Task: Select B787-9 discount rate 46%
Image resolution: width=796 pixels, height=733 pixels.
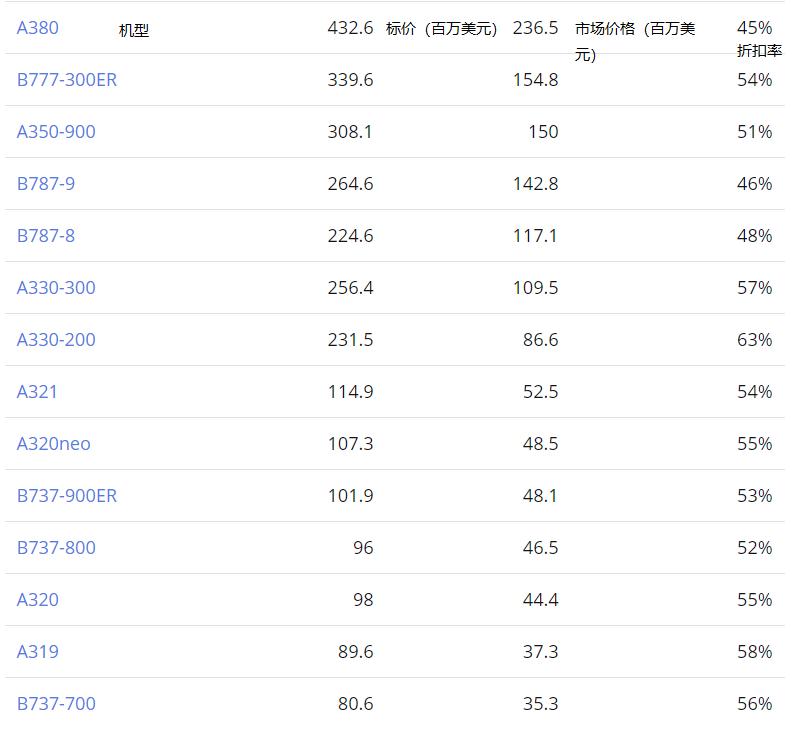Action: tap(754, 184)
